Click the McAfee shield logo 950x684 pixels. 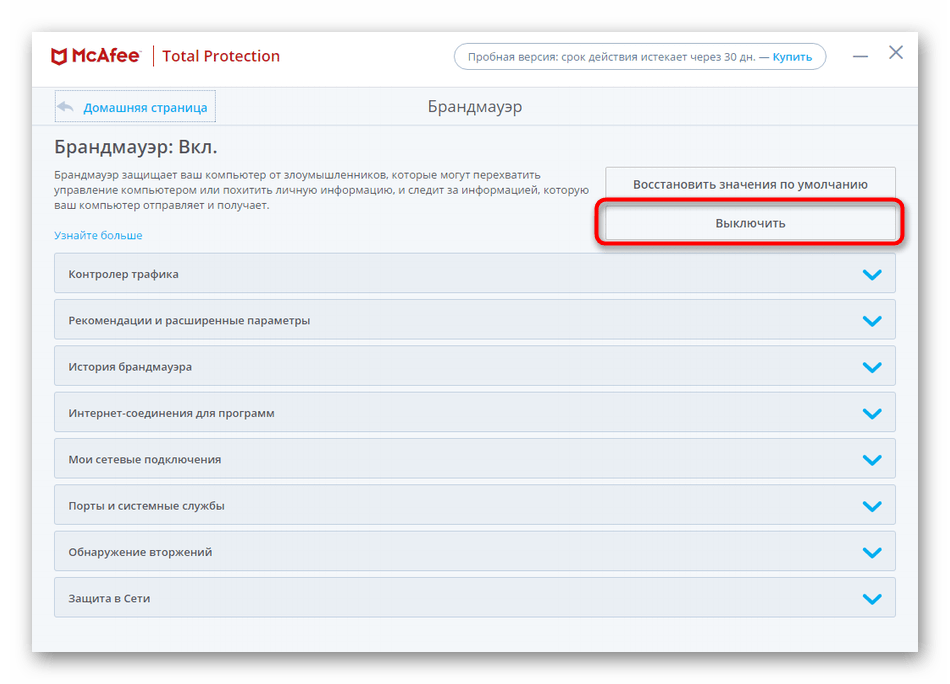(x=59, y=56)
